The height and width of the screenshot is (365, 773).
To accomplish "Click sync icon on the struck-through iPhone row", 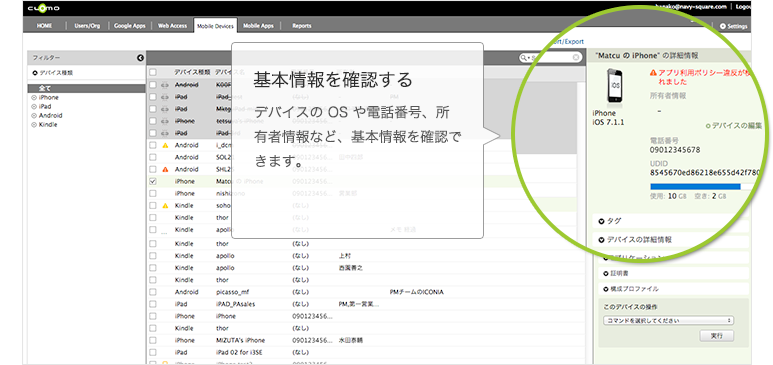I will [166, 121].
